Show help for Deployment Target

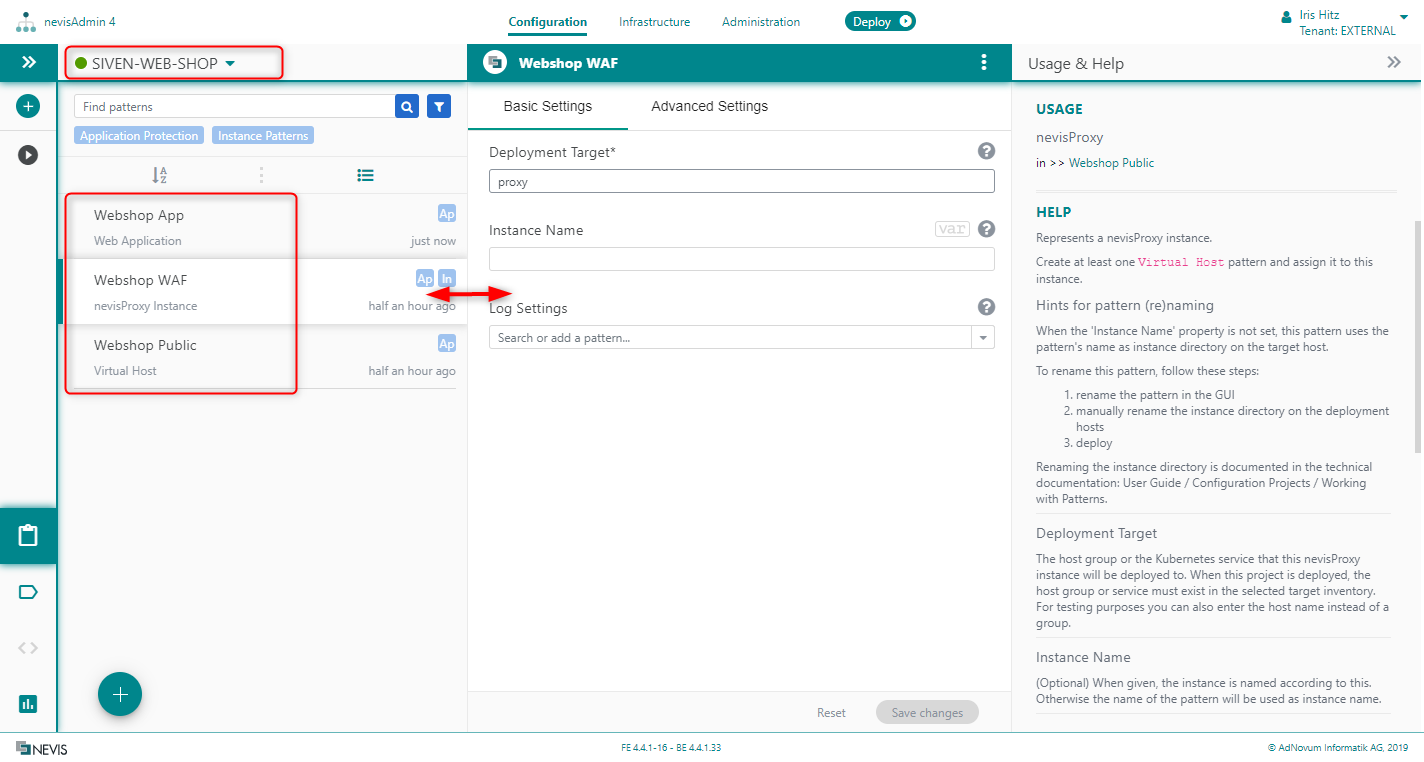click(x=986, y=151)
